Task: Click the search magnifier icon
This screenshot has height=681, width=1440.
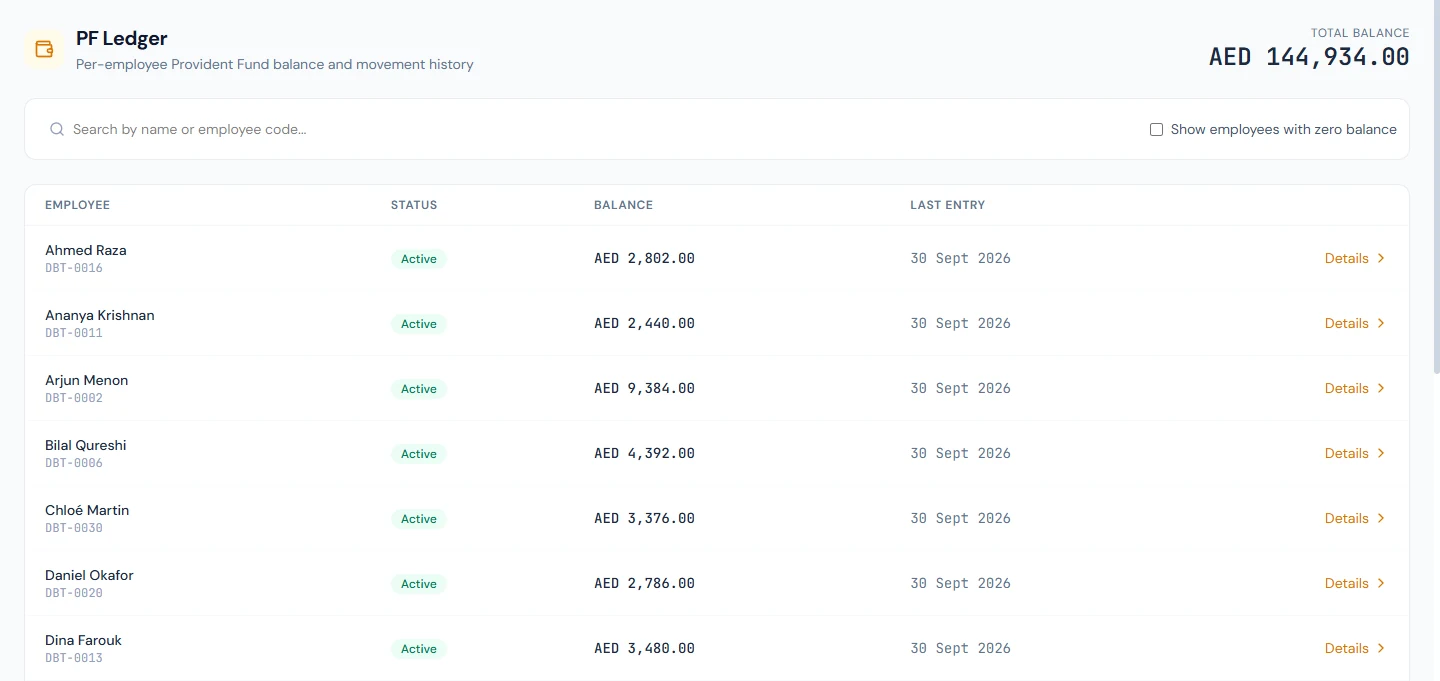Action: point(57,129)
